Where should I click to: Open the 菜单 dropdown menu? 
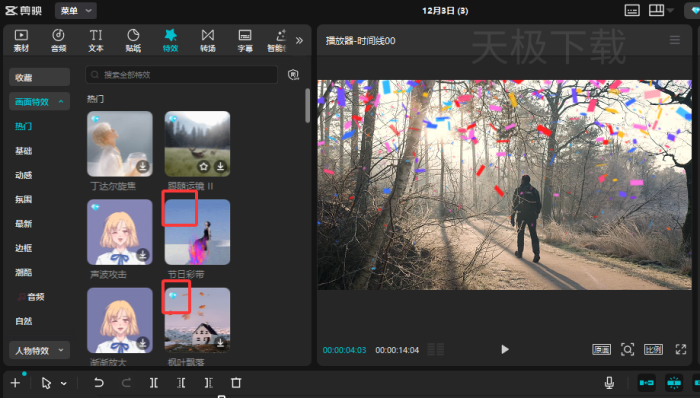pyautogui.click(x=76, y=11)
